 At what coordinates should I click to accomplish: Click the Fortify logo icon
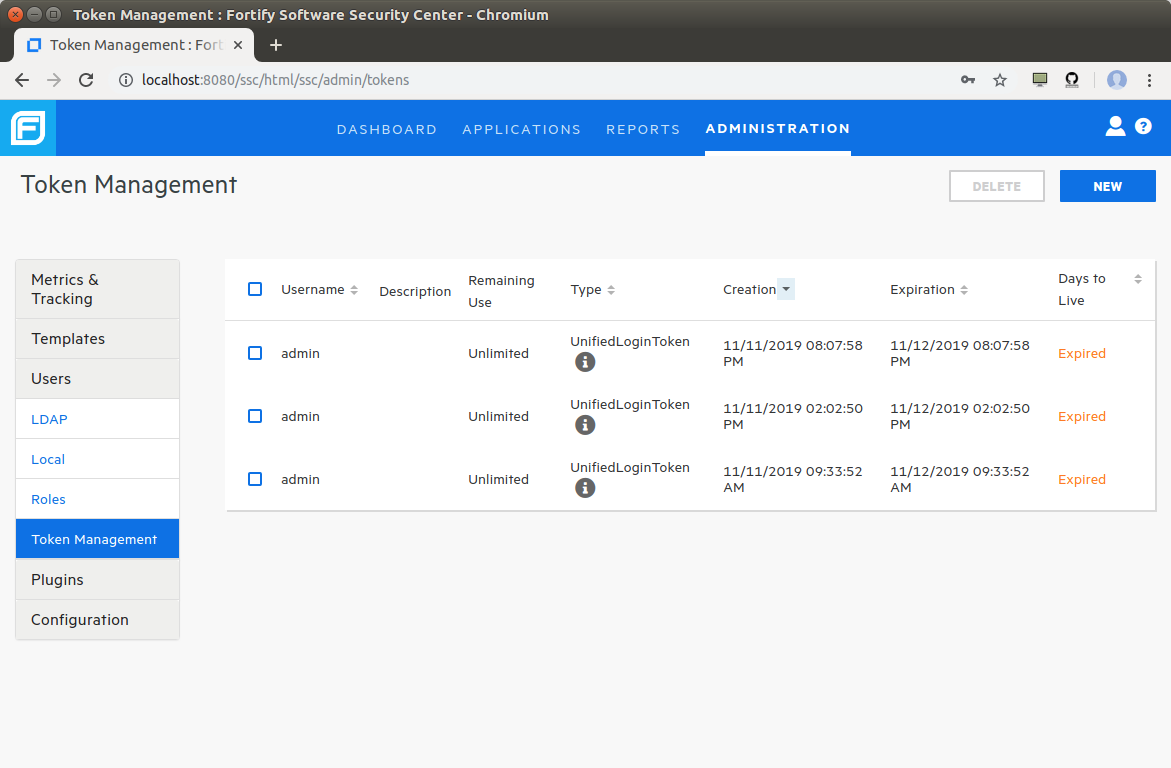pyautogui.click(x=28, y=128)
